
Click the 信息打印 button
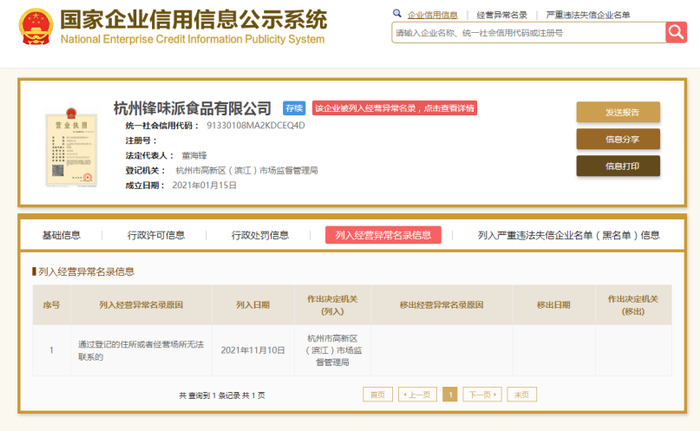(x=618, y=166)
